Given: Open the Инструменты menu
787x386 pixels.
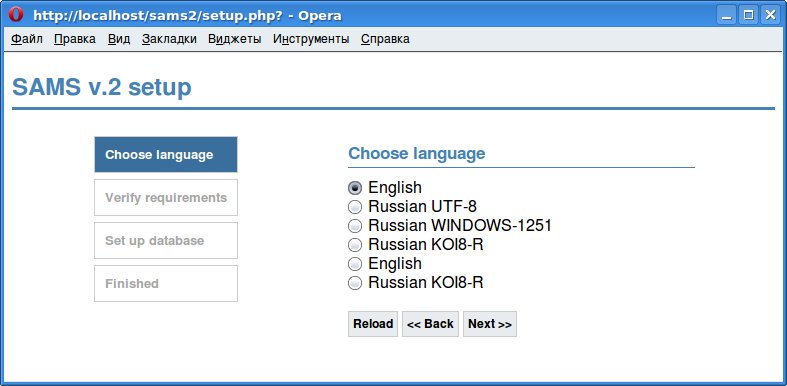Looking at the screenshot, I should pyautogui.click(x=311, y=39).
